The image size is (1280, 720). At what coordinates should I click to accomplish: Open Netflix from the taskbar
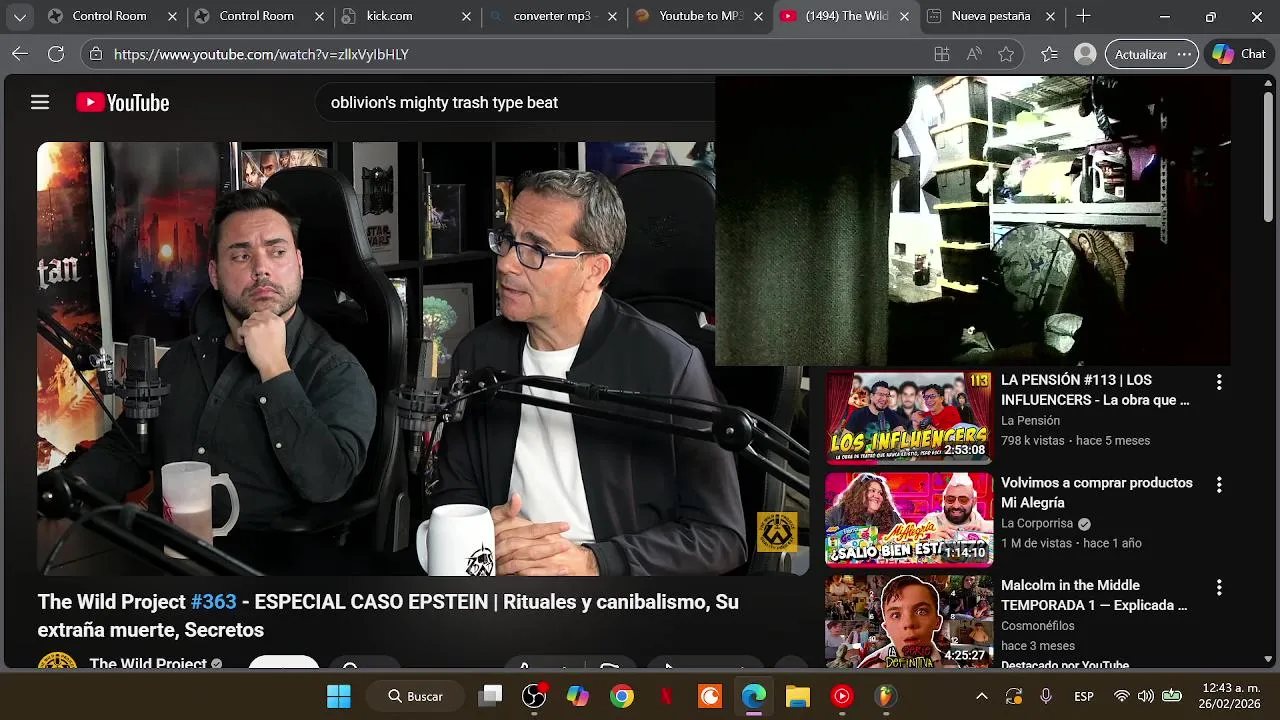[666, 696]
